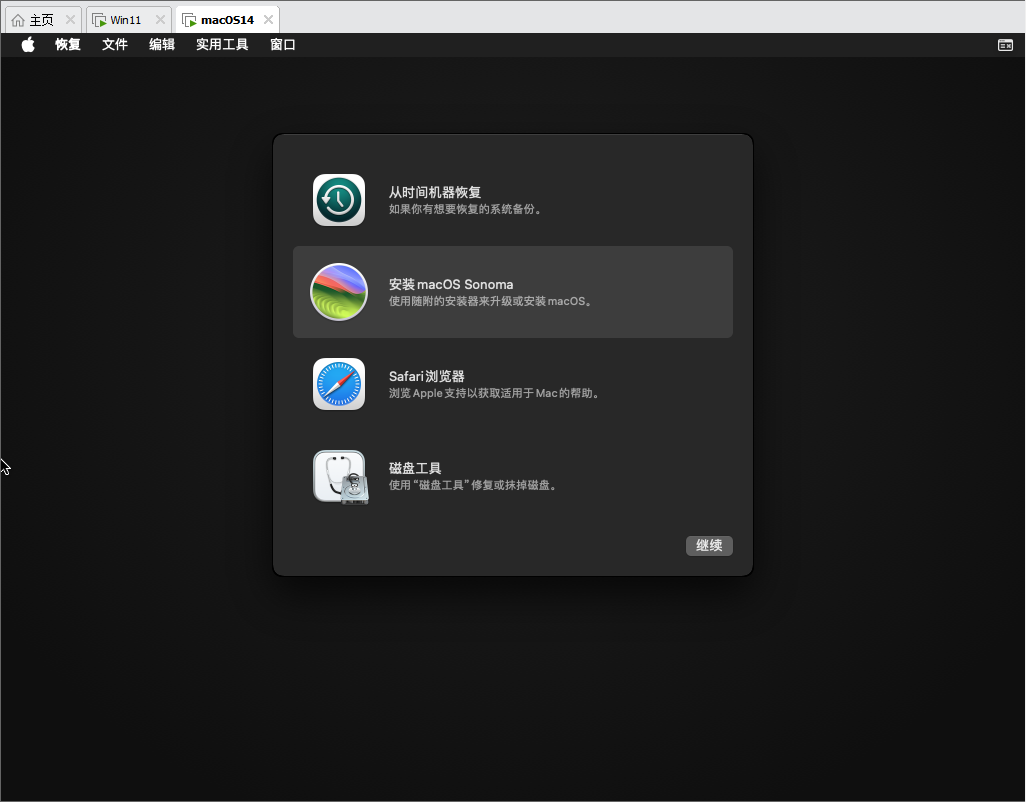This screenshot has width=1026, height=802.
Task: Select Safari浏览器 option title
Action: tap(427, 377)
